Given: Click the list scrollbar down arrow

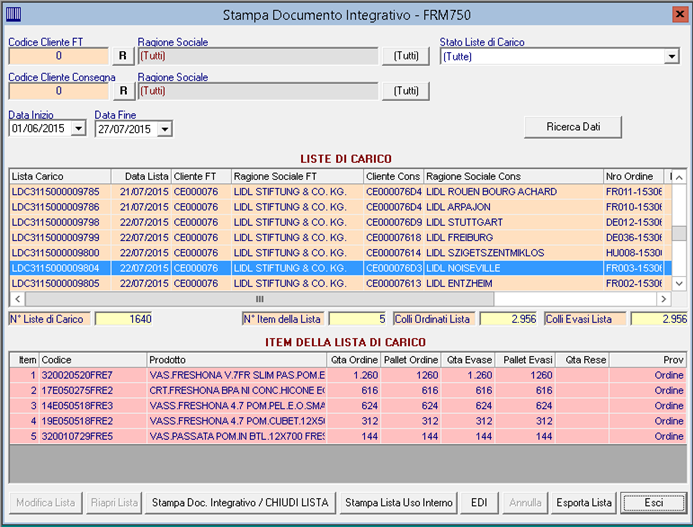Looking at the screenshot, I should [x=679, y=283].
